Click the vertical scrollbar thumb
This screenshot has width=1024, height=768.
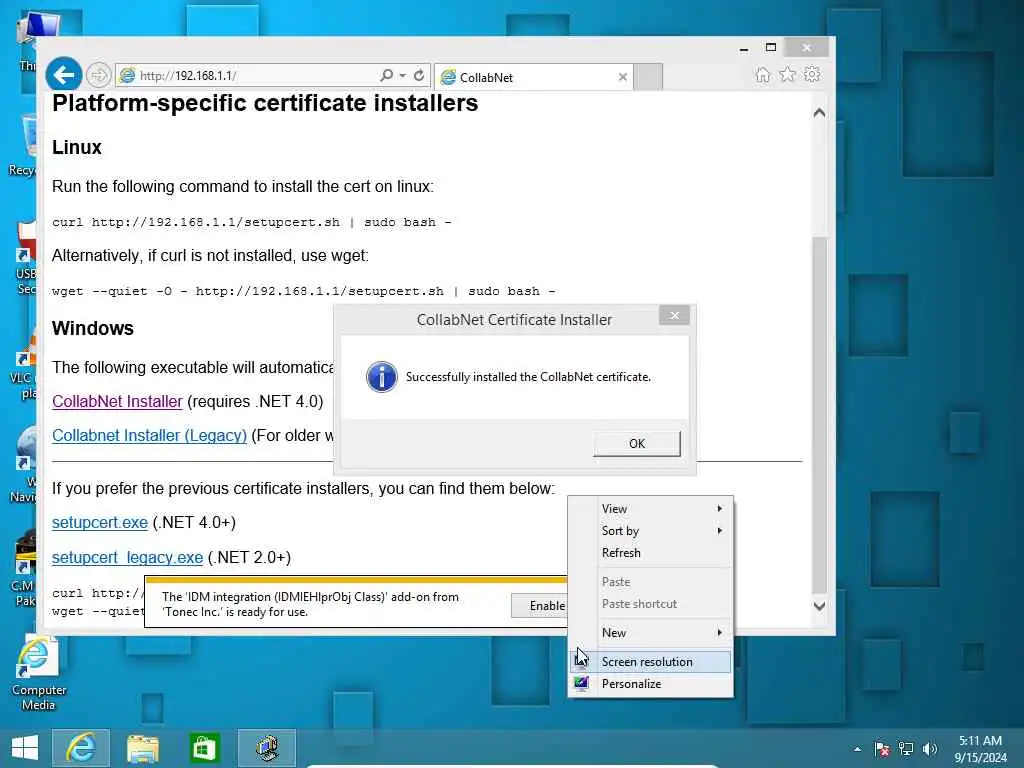click(x=820, y=415)
